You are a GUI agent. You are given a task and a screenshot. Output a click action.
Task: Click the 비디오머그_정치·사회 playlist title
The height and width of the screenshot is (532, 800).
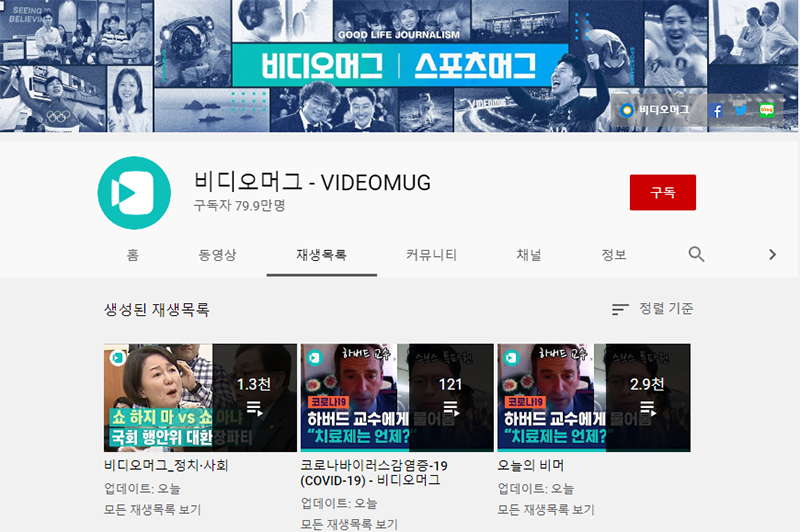166,465
